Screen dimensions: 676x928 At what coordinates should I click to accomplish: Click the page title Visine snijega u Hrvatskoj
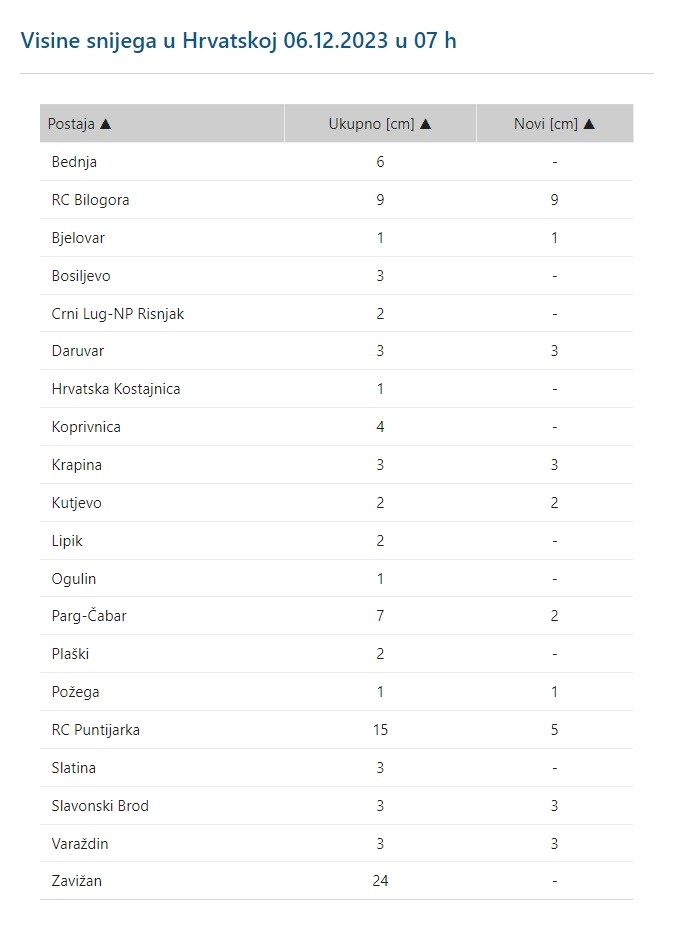click(239, 41)
